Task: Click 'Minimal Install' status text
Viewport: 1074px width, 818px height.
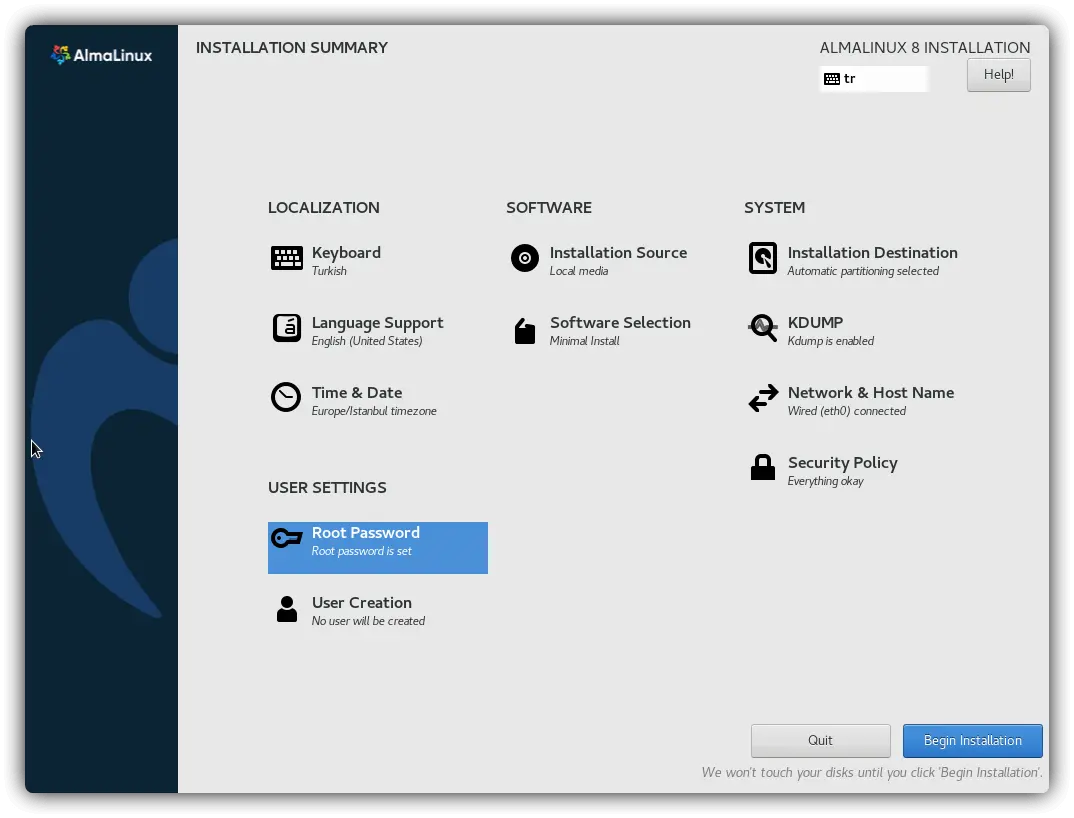Action: 584,340
